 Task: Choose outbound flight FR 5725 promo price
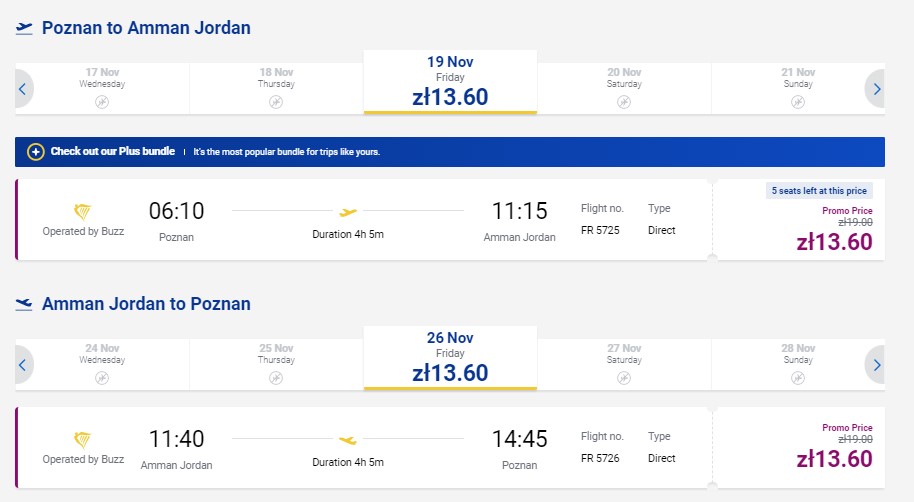coord(834,241)
